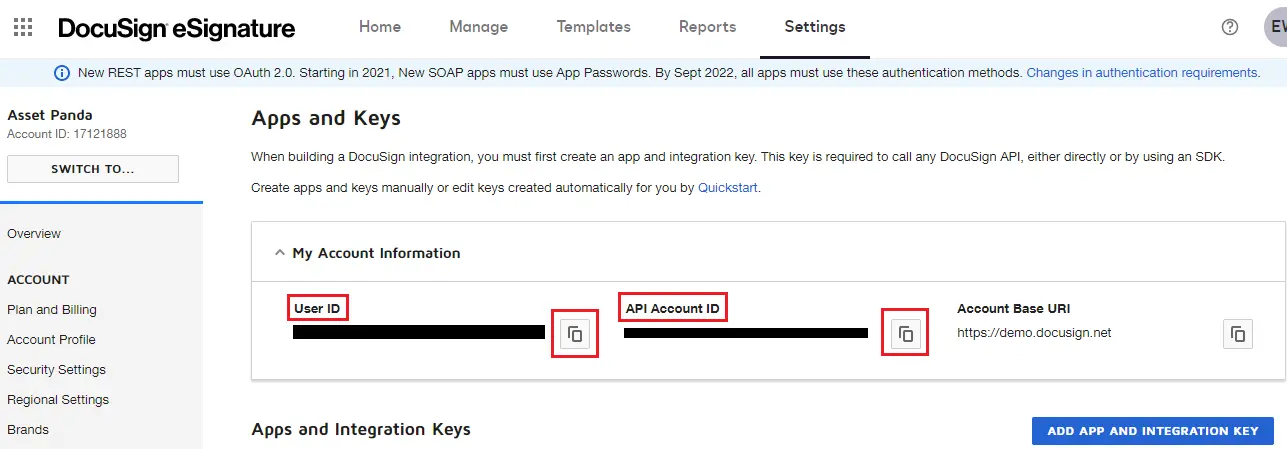Screen dimensions: 1287x449
Task: Collapse the My Account Information section
Action: click(x=280, y=253)
